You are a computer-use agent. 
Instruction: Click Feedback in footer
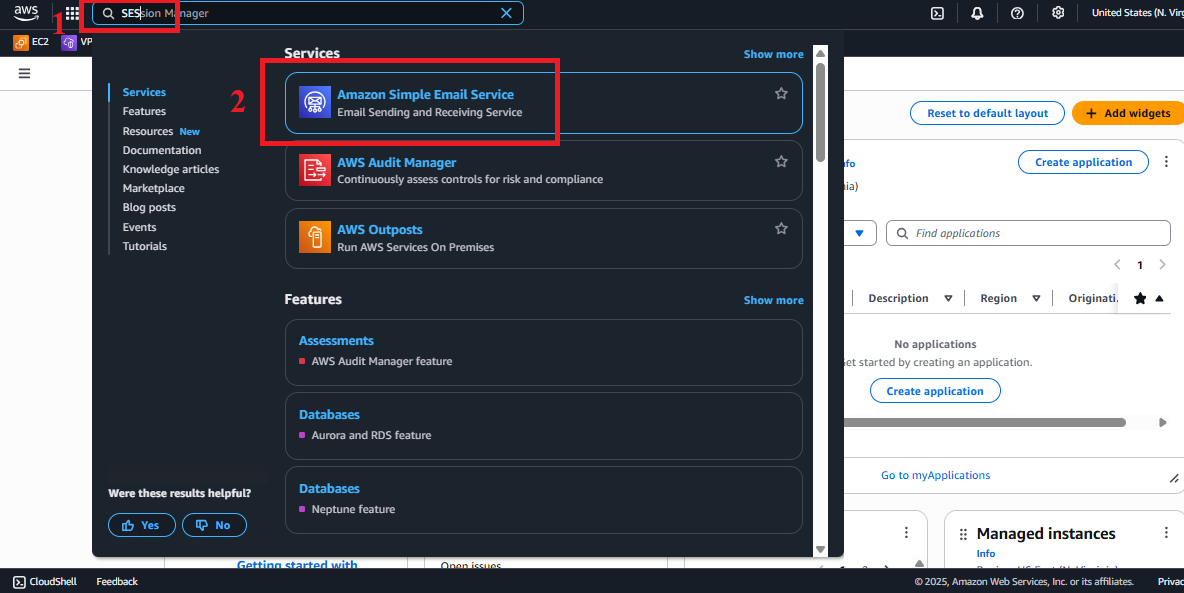(117, 582)
